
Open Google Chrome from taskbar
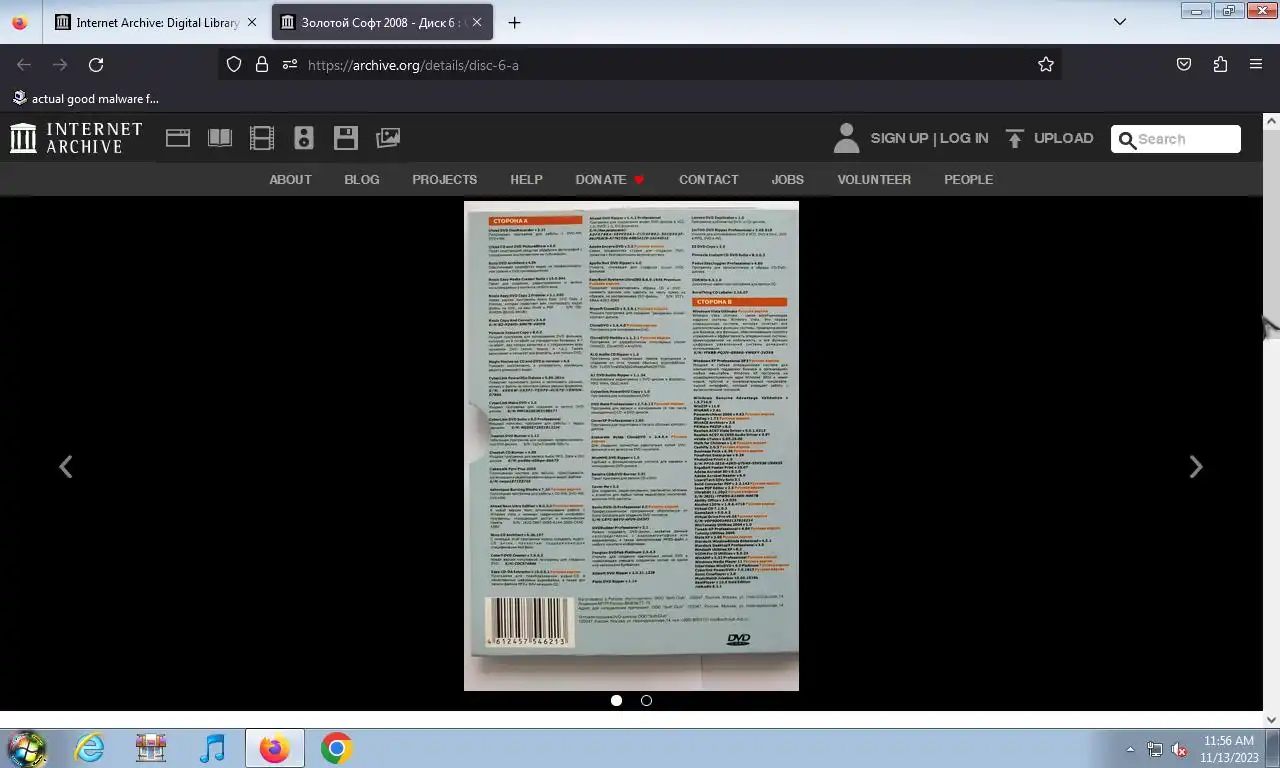tap(336, 748)
